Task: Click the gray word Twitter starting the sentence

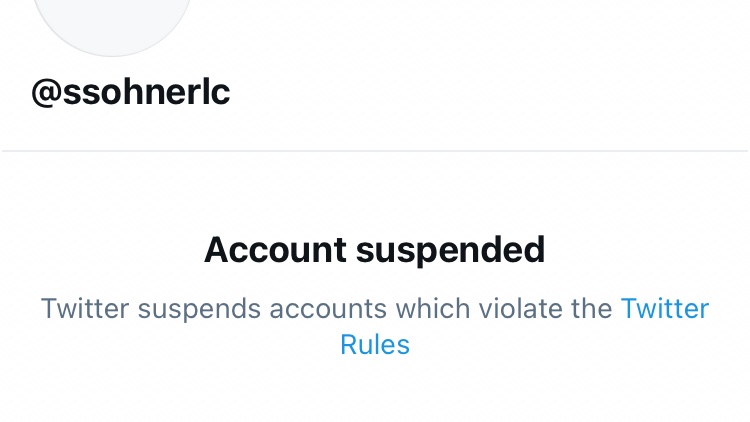Action: coord(85,309)
